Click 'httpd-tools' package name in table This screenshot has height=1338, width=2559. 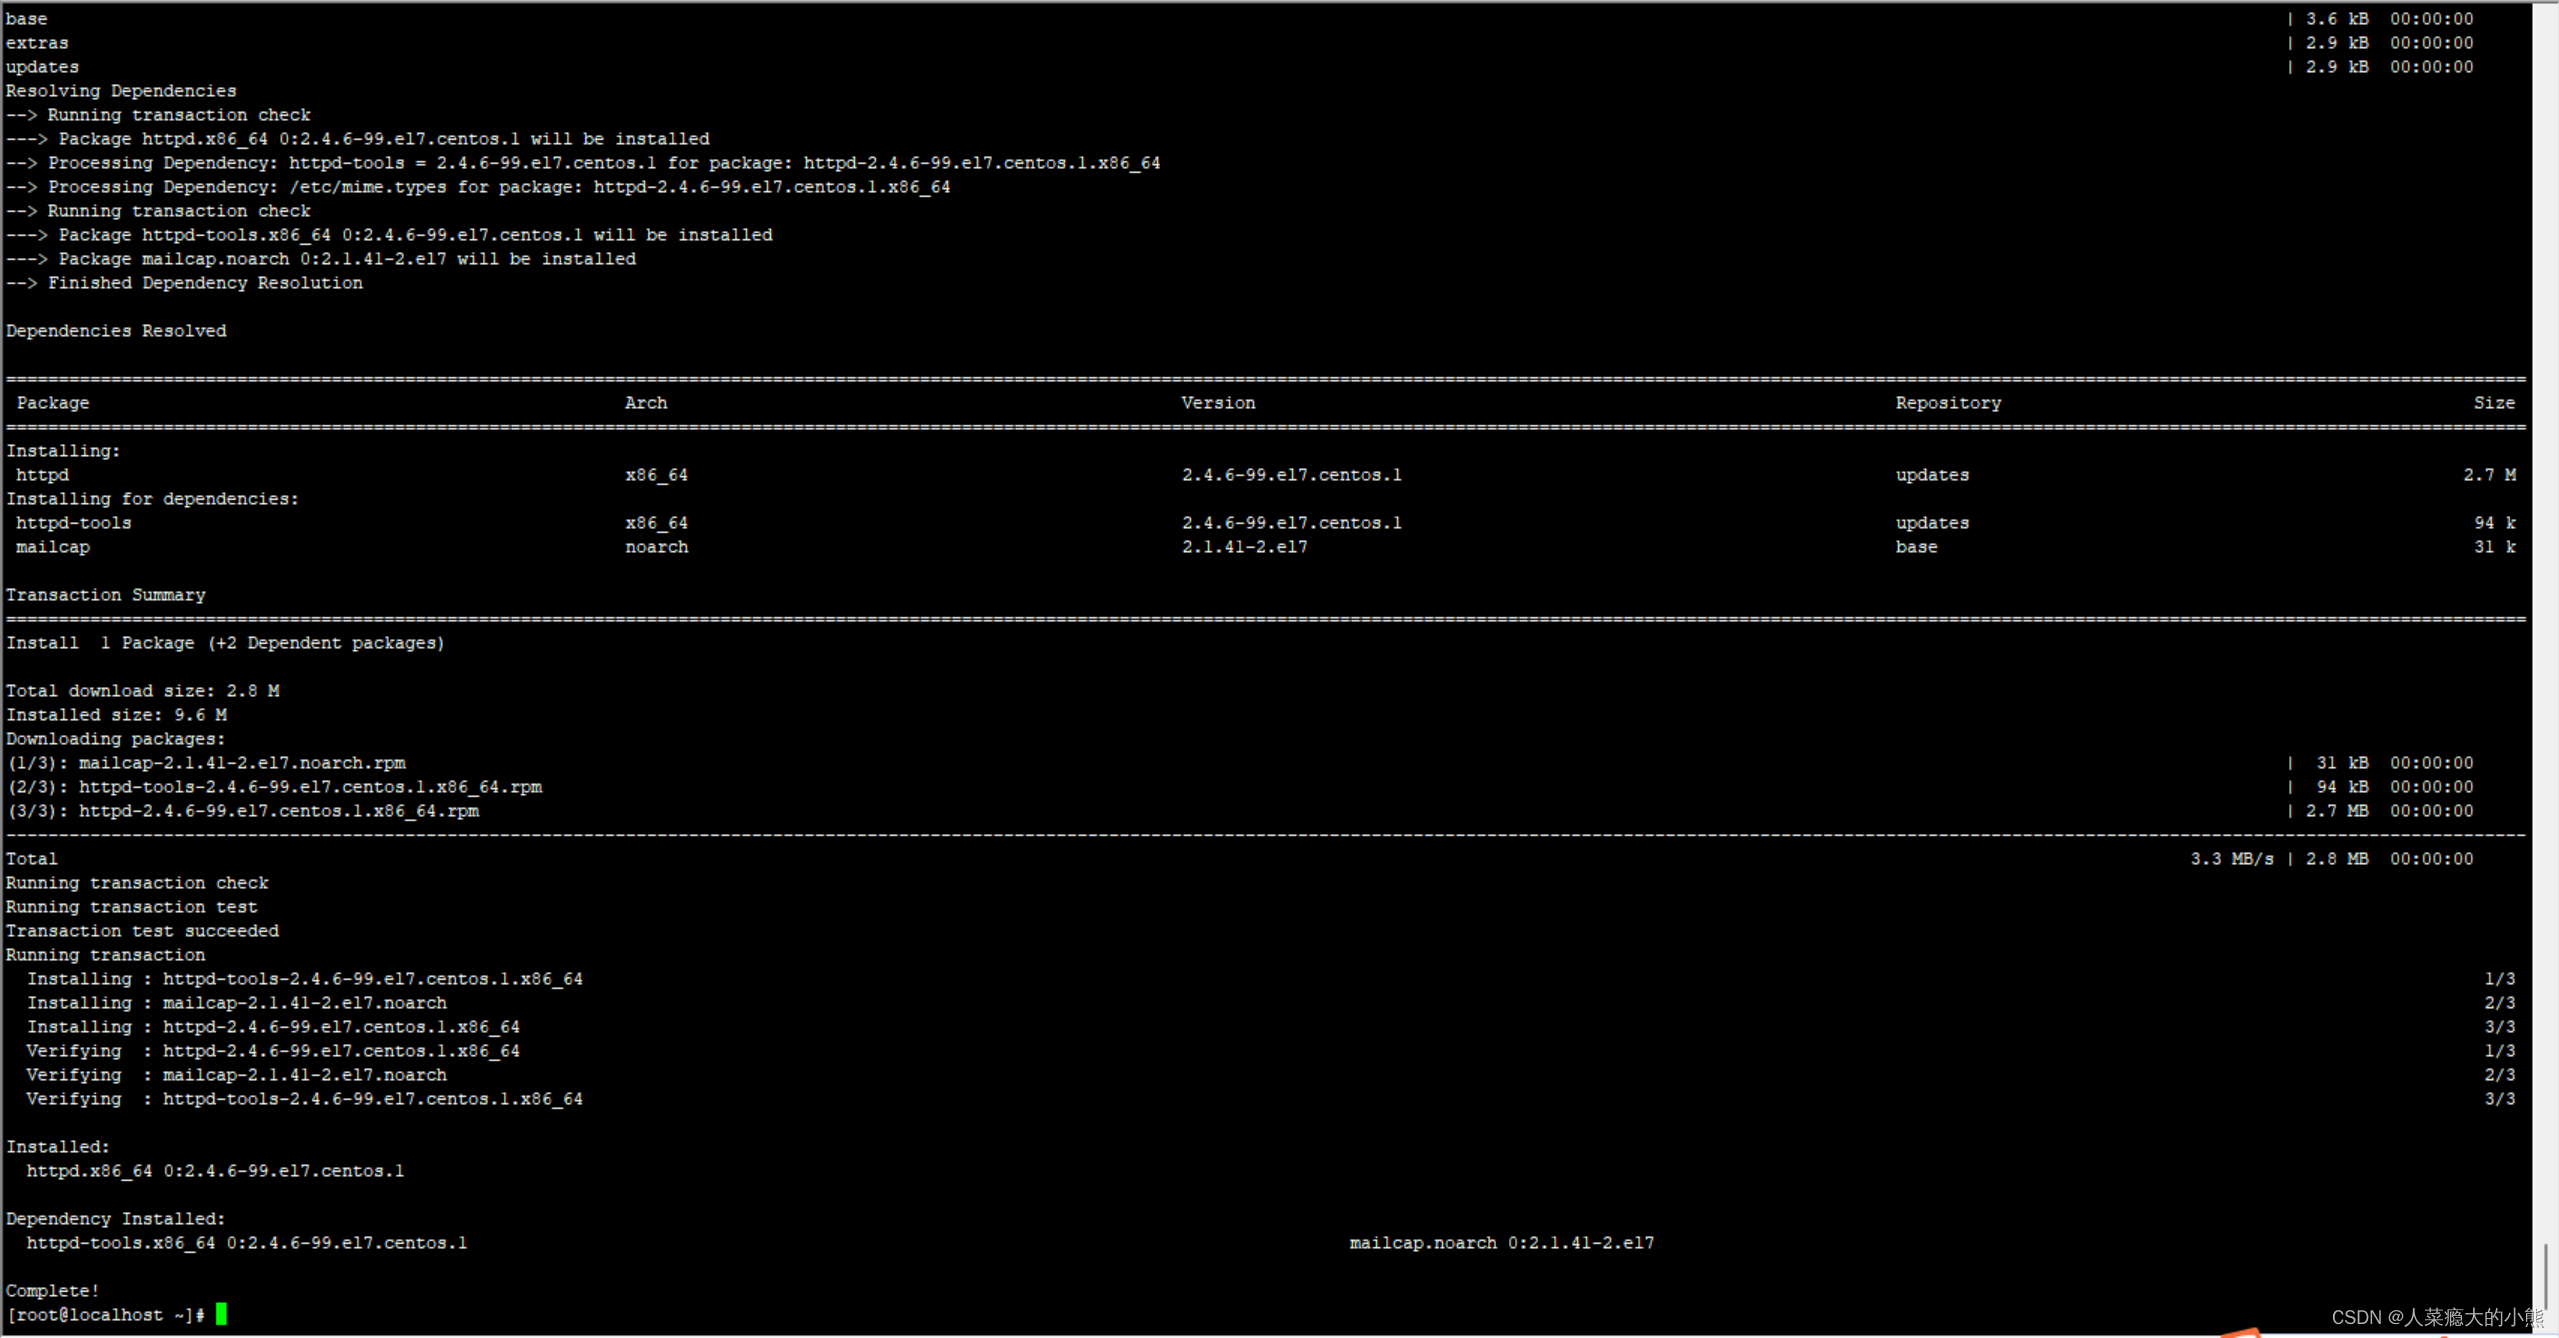click(74, 523)
